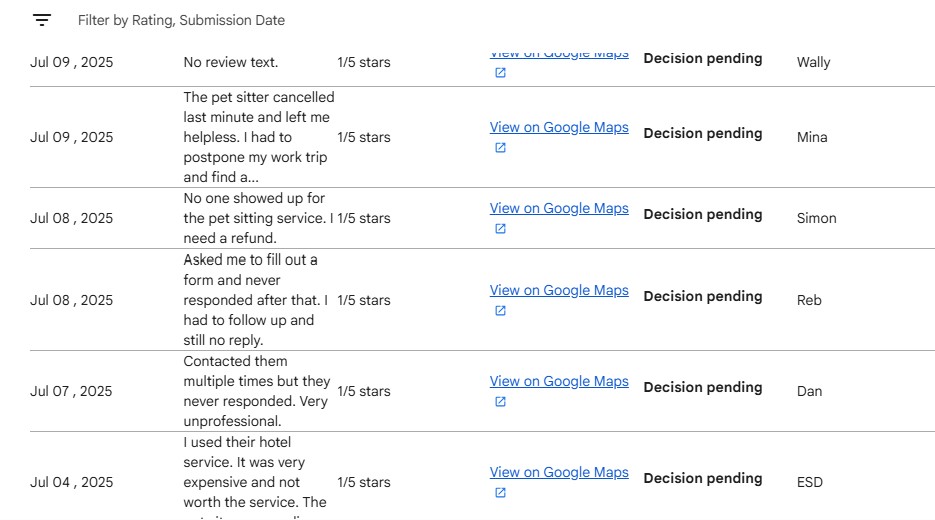Click external-link icon in Mina's row
Image resolution: width=935 pixels, height=520 pixels.
[x=500, y=148]
